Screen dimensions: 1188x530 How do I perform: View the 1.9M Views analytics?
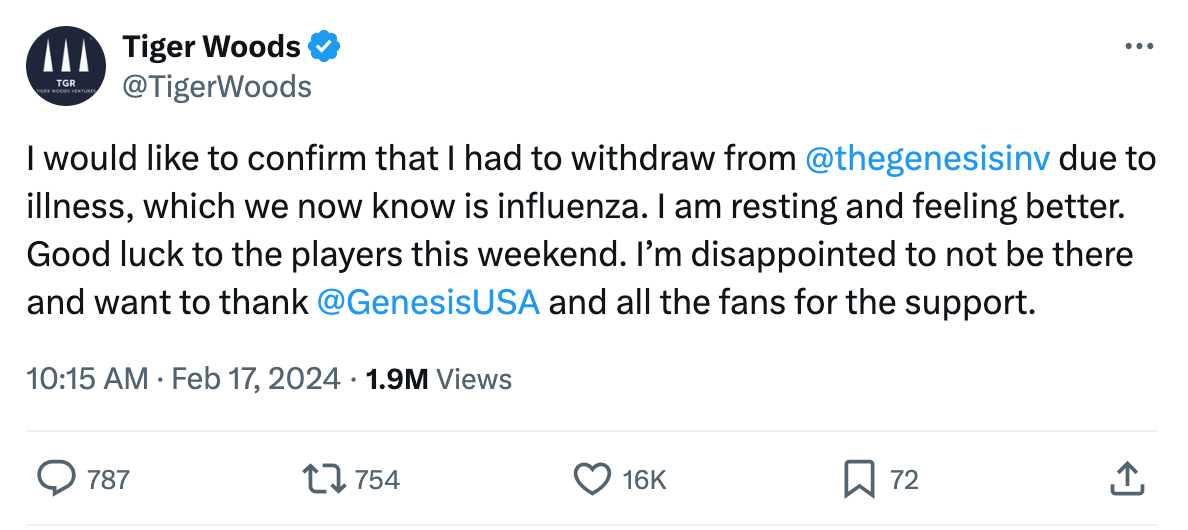pyautogui.click(x=439, y=379)
